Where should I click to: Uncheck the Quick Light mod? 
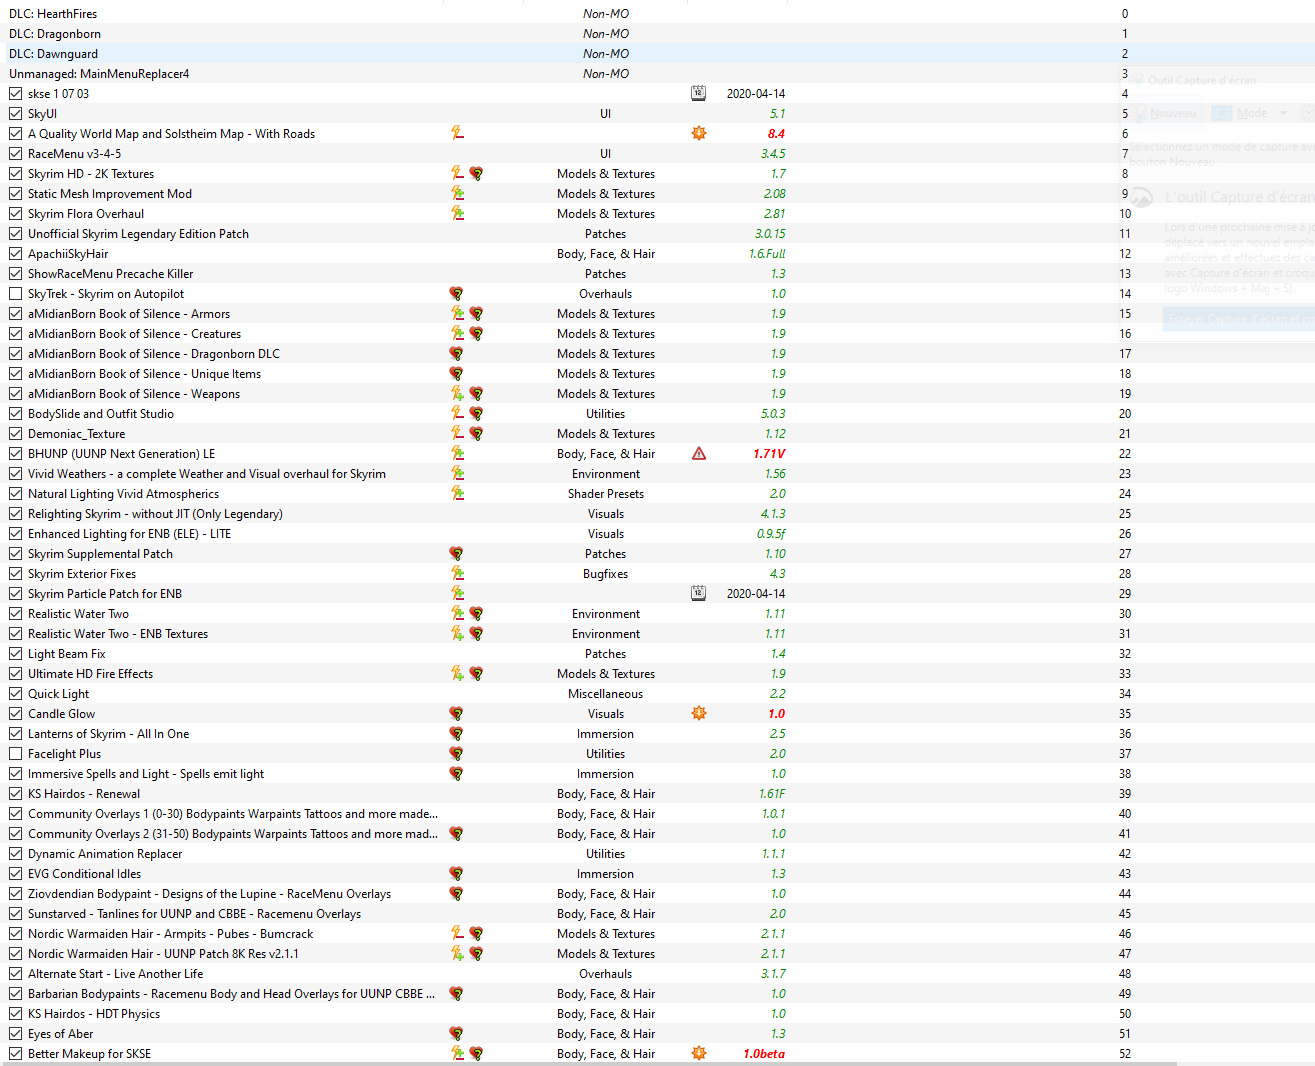[x=15, y=693]
